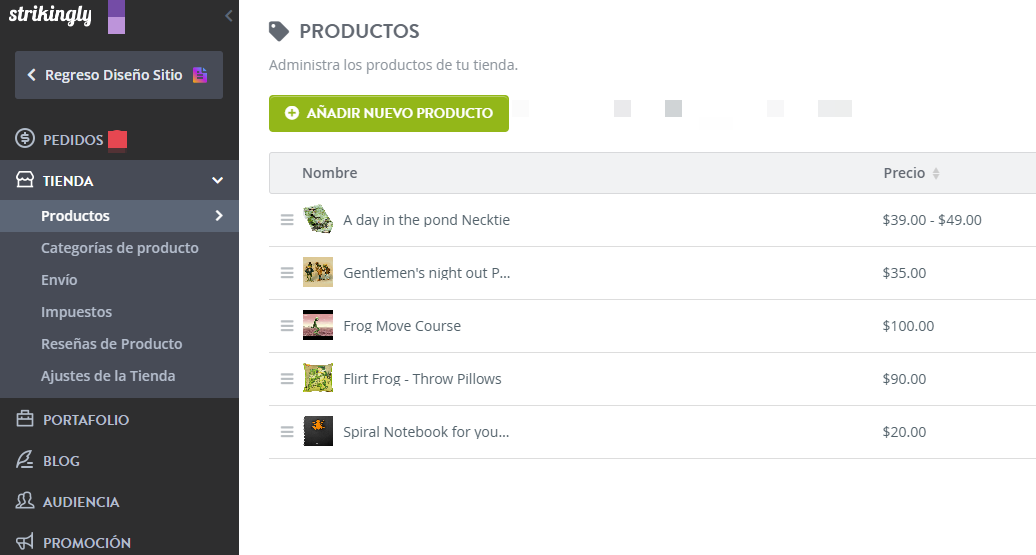
Task: Click the Blog quill icon
Action: click(25, 460)
